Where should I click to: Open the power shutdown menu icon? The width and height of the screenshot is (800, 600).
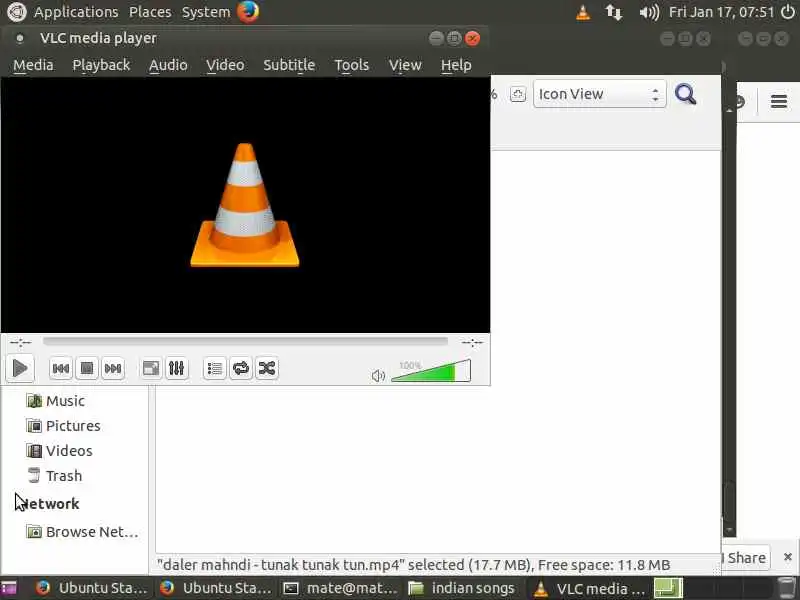788,12
